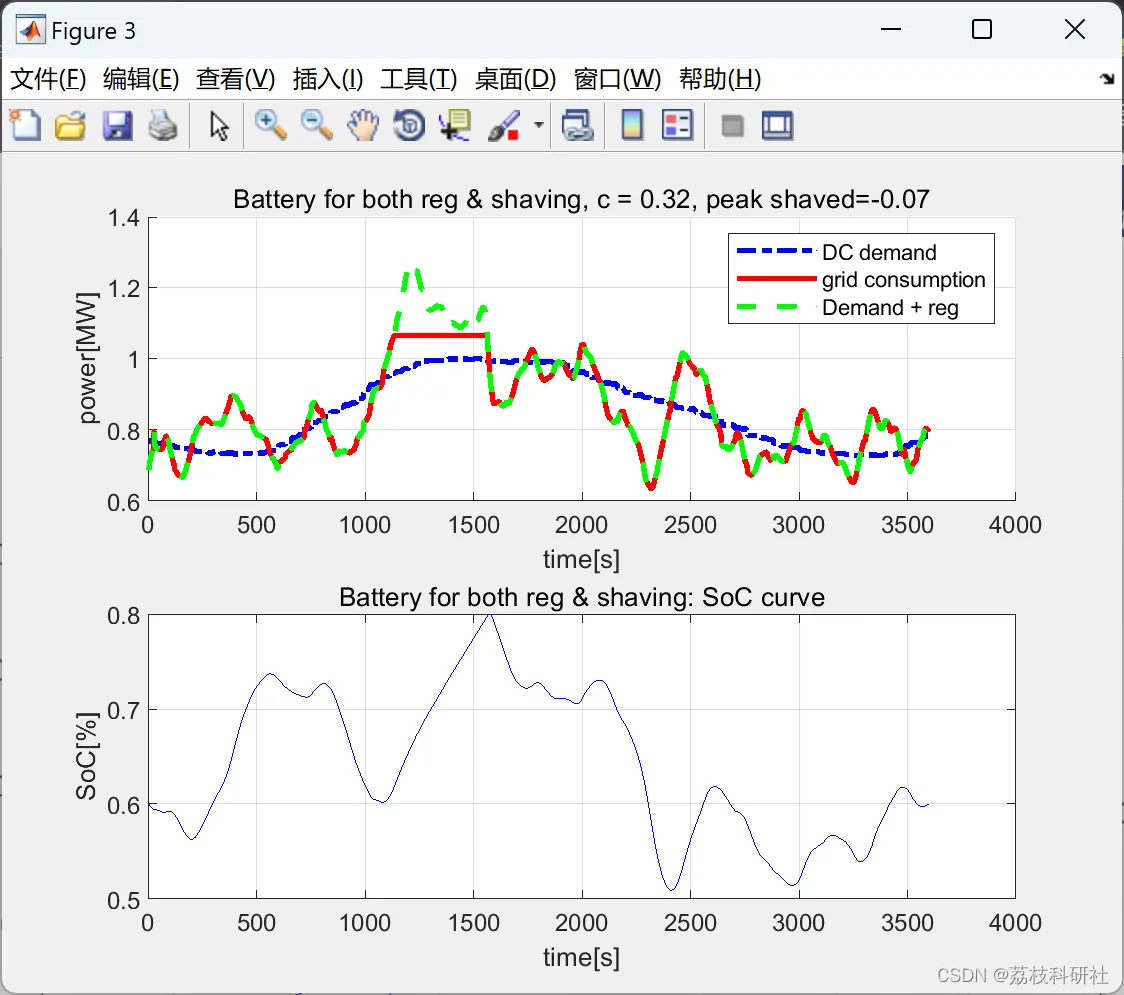Dock the figure using the corner arrow
1124x995 pixels.
(x=1108, y=79)
